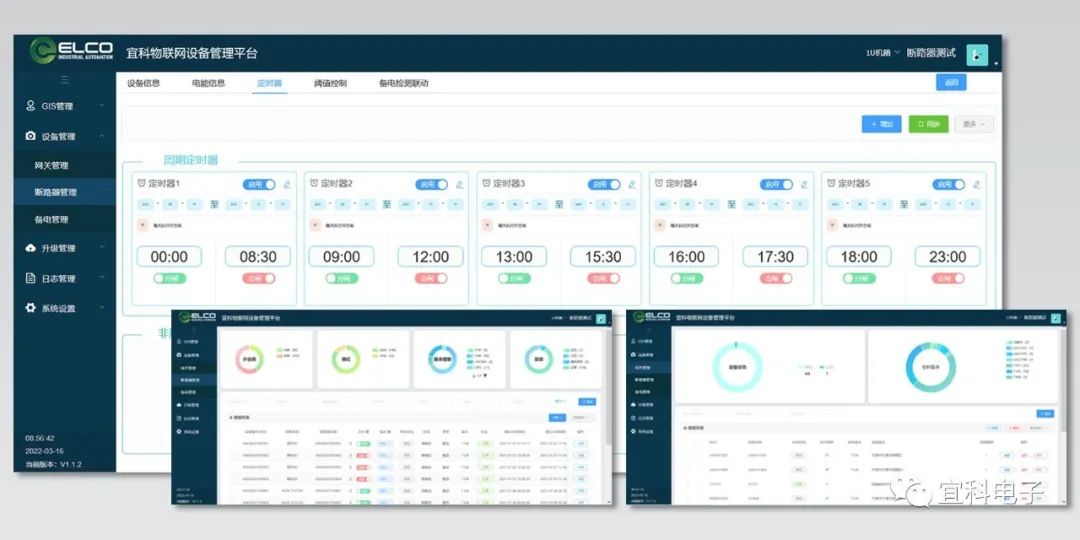Click the edit pencil icon for 定时器3
This screenshot has height=540, width=1080.
tap(633, 184)
